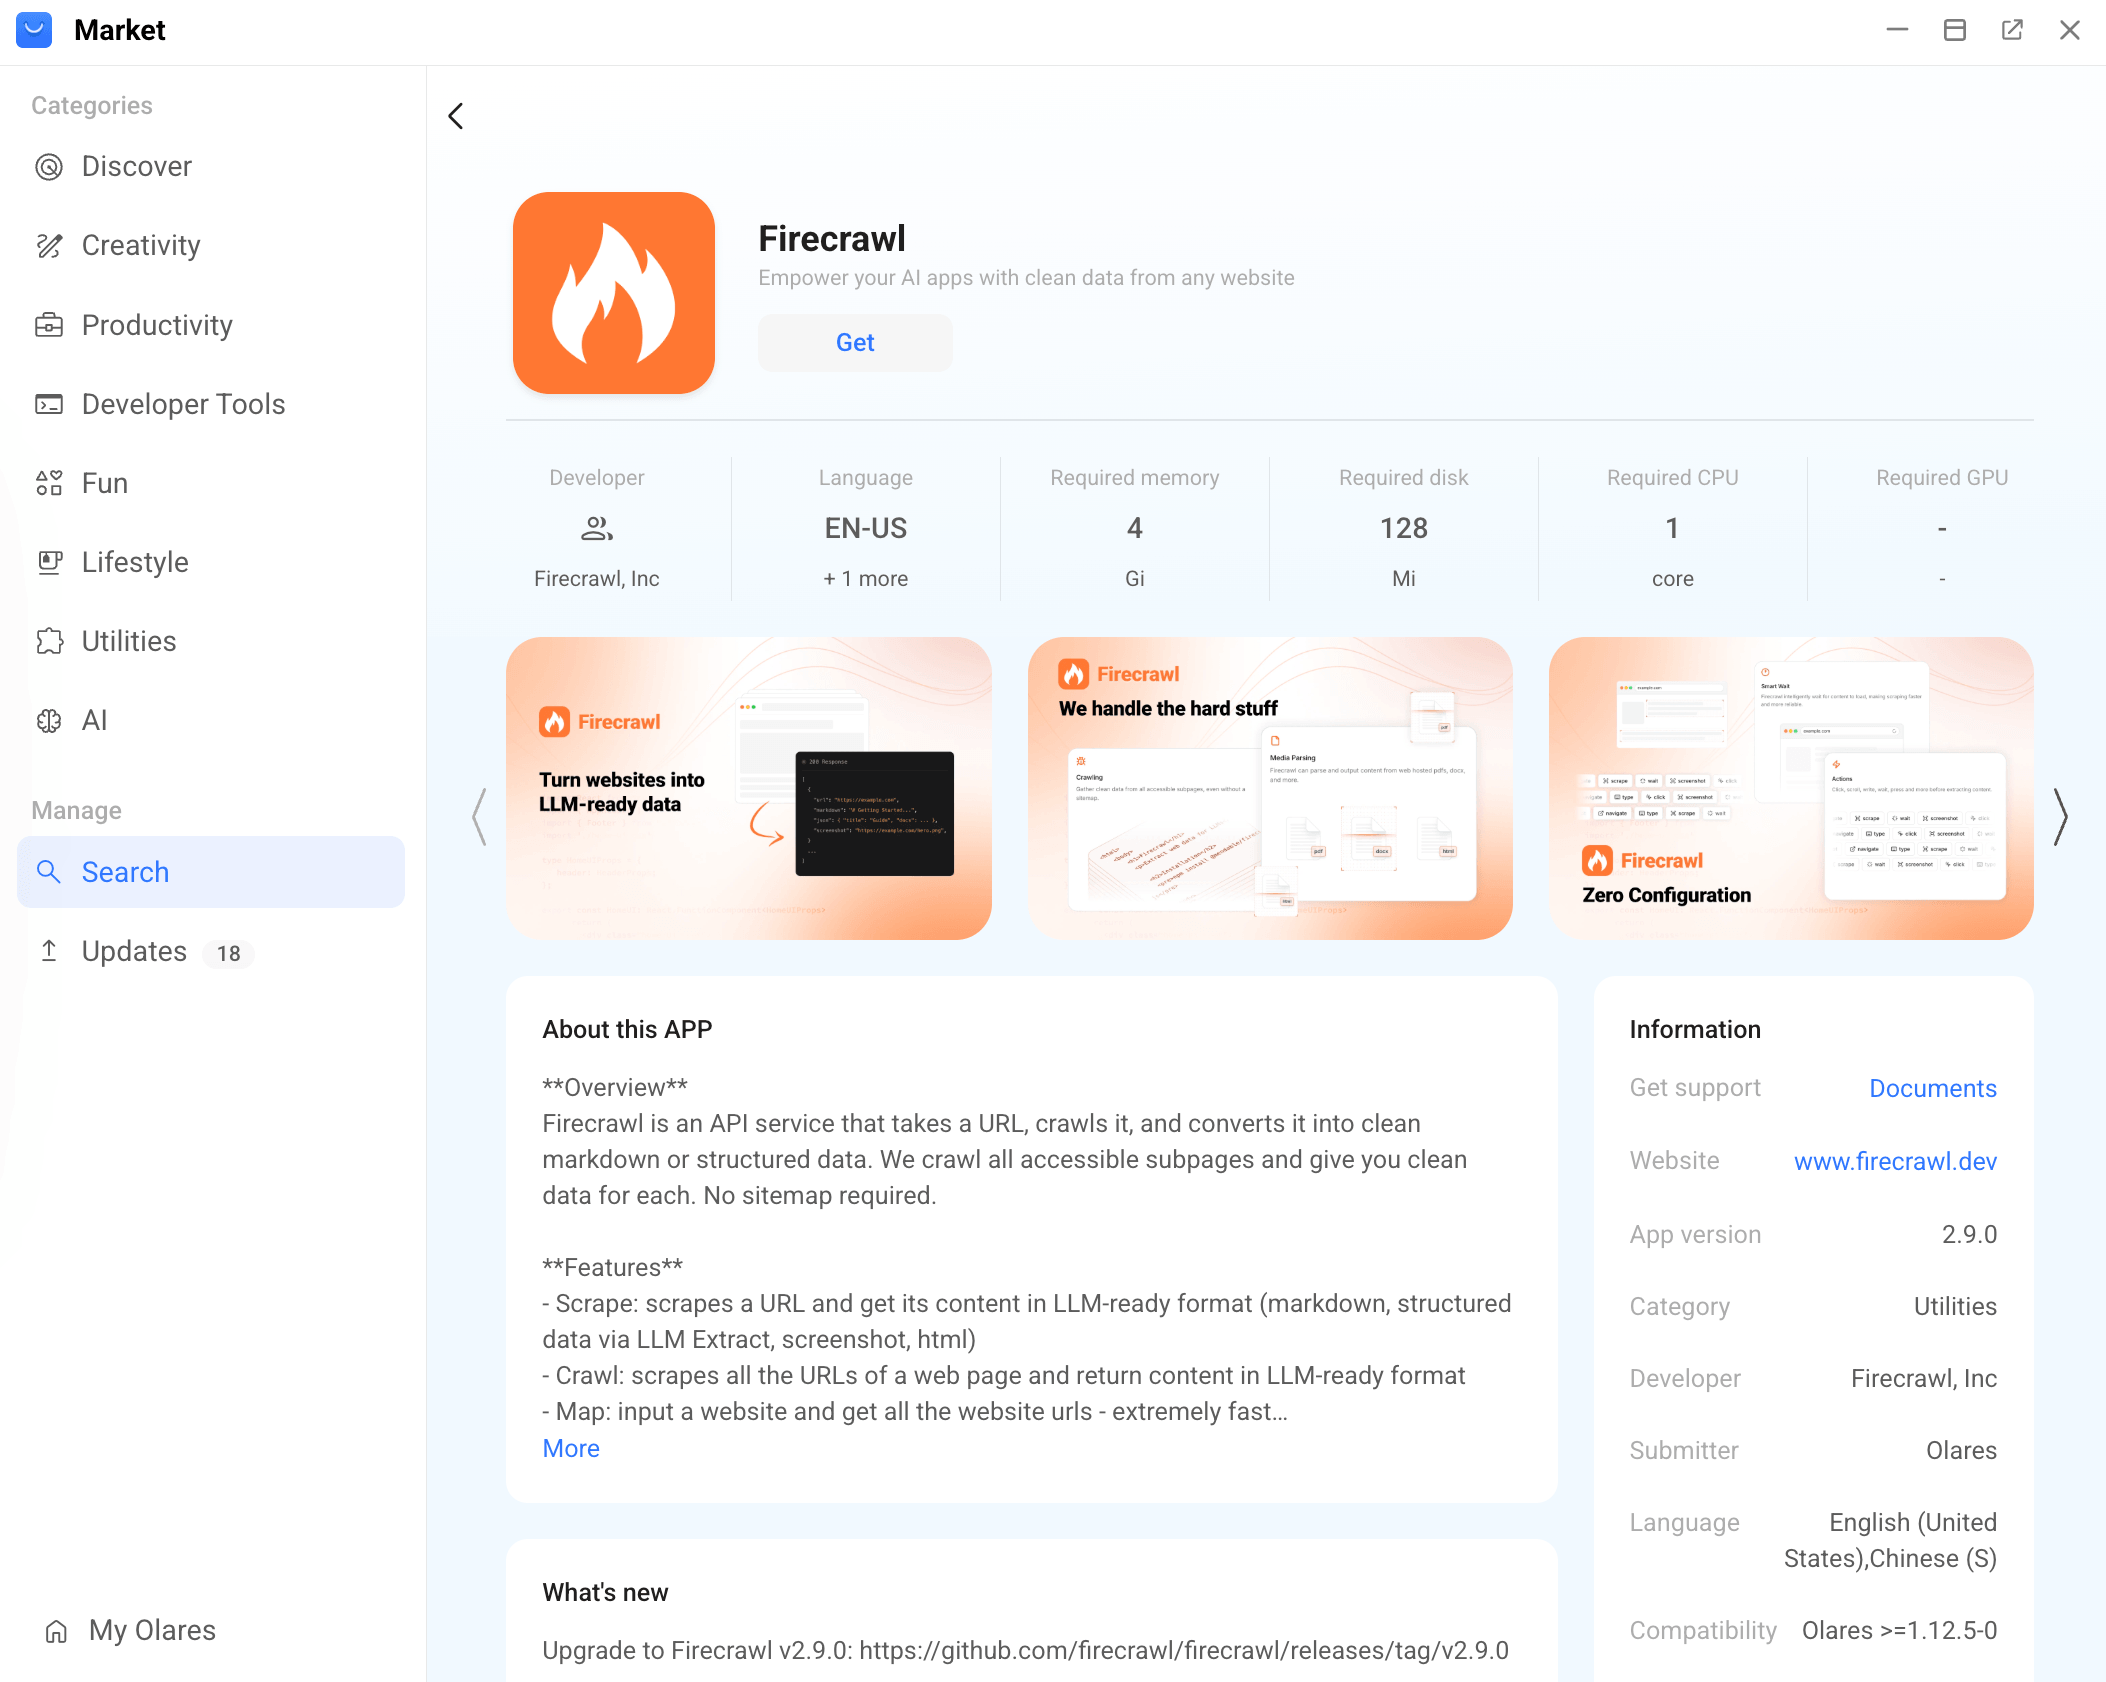Click the Lifestyle coffee cup icon
Image resolution: width=2106 pixels, height=1682 pixels.
point(49,562)
